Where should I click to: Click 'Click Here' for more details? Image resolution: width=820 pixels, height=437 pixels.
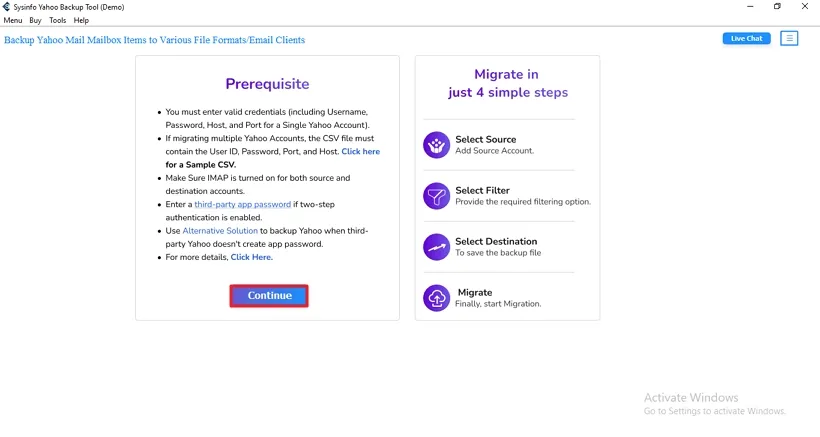click(x=251, y=257)
